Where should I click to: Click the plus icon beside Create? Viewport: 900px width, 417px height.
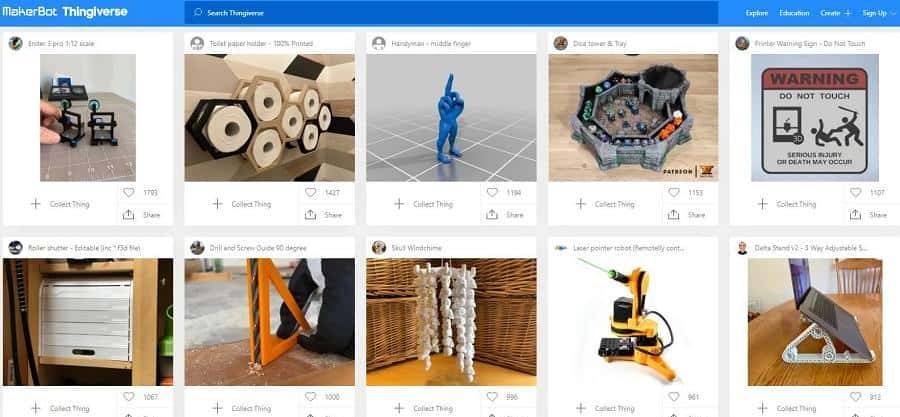coord(848,13)
